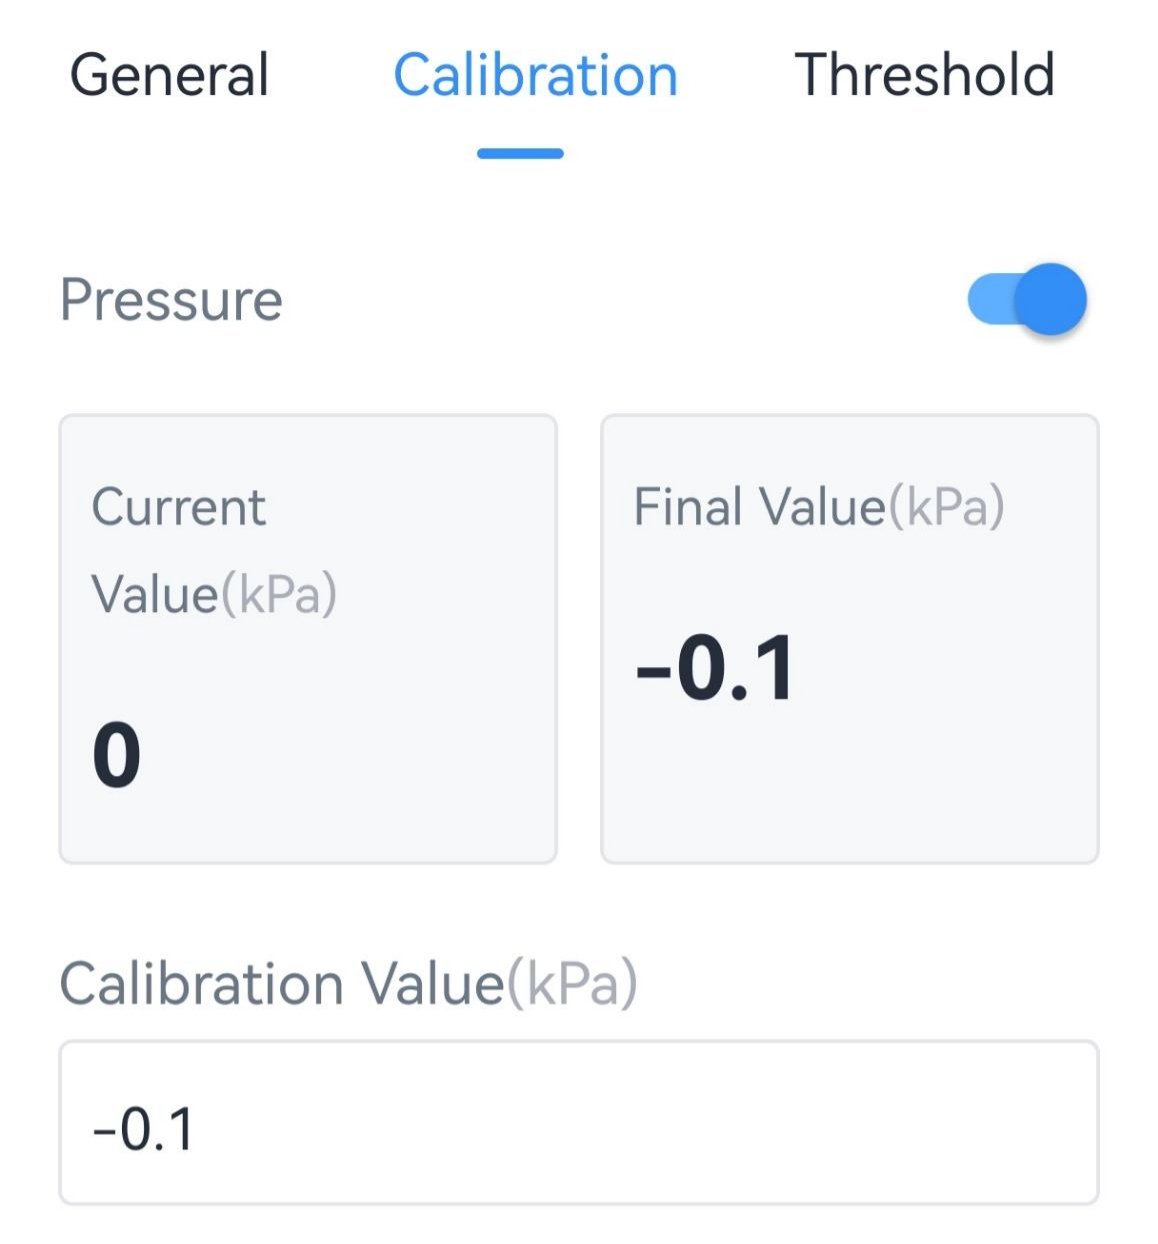Click the blue underline beneath Calibration

click(520, 153)
